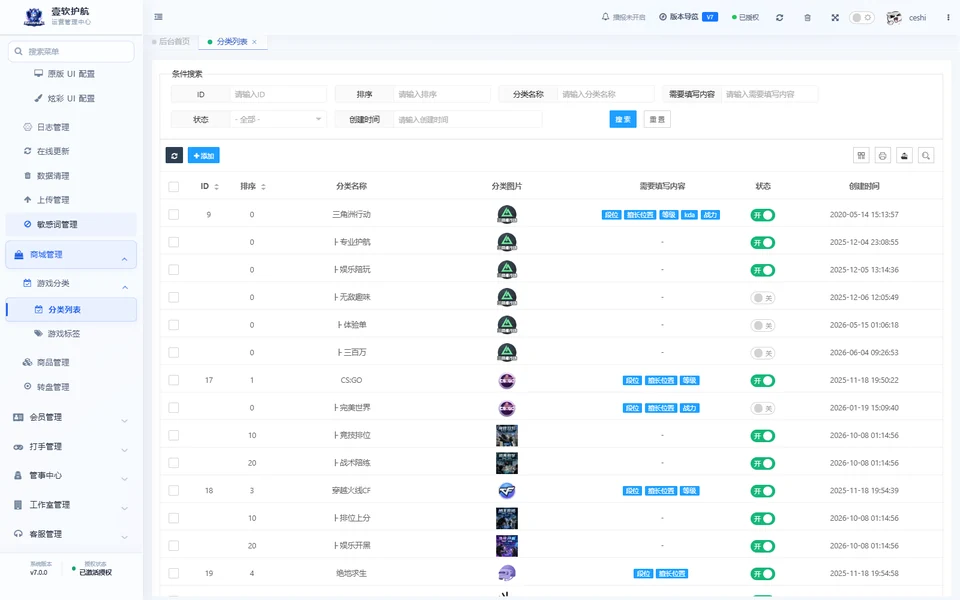Viewport: 960px width, 600px height.
Task: Open the column display grid icon
Action: click(861, 156)
